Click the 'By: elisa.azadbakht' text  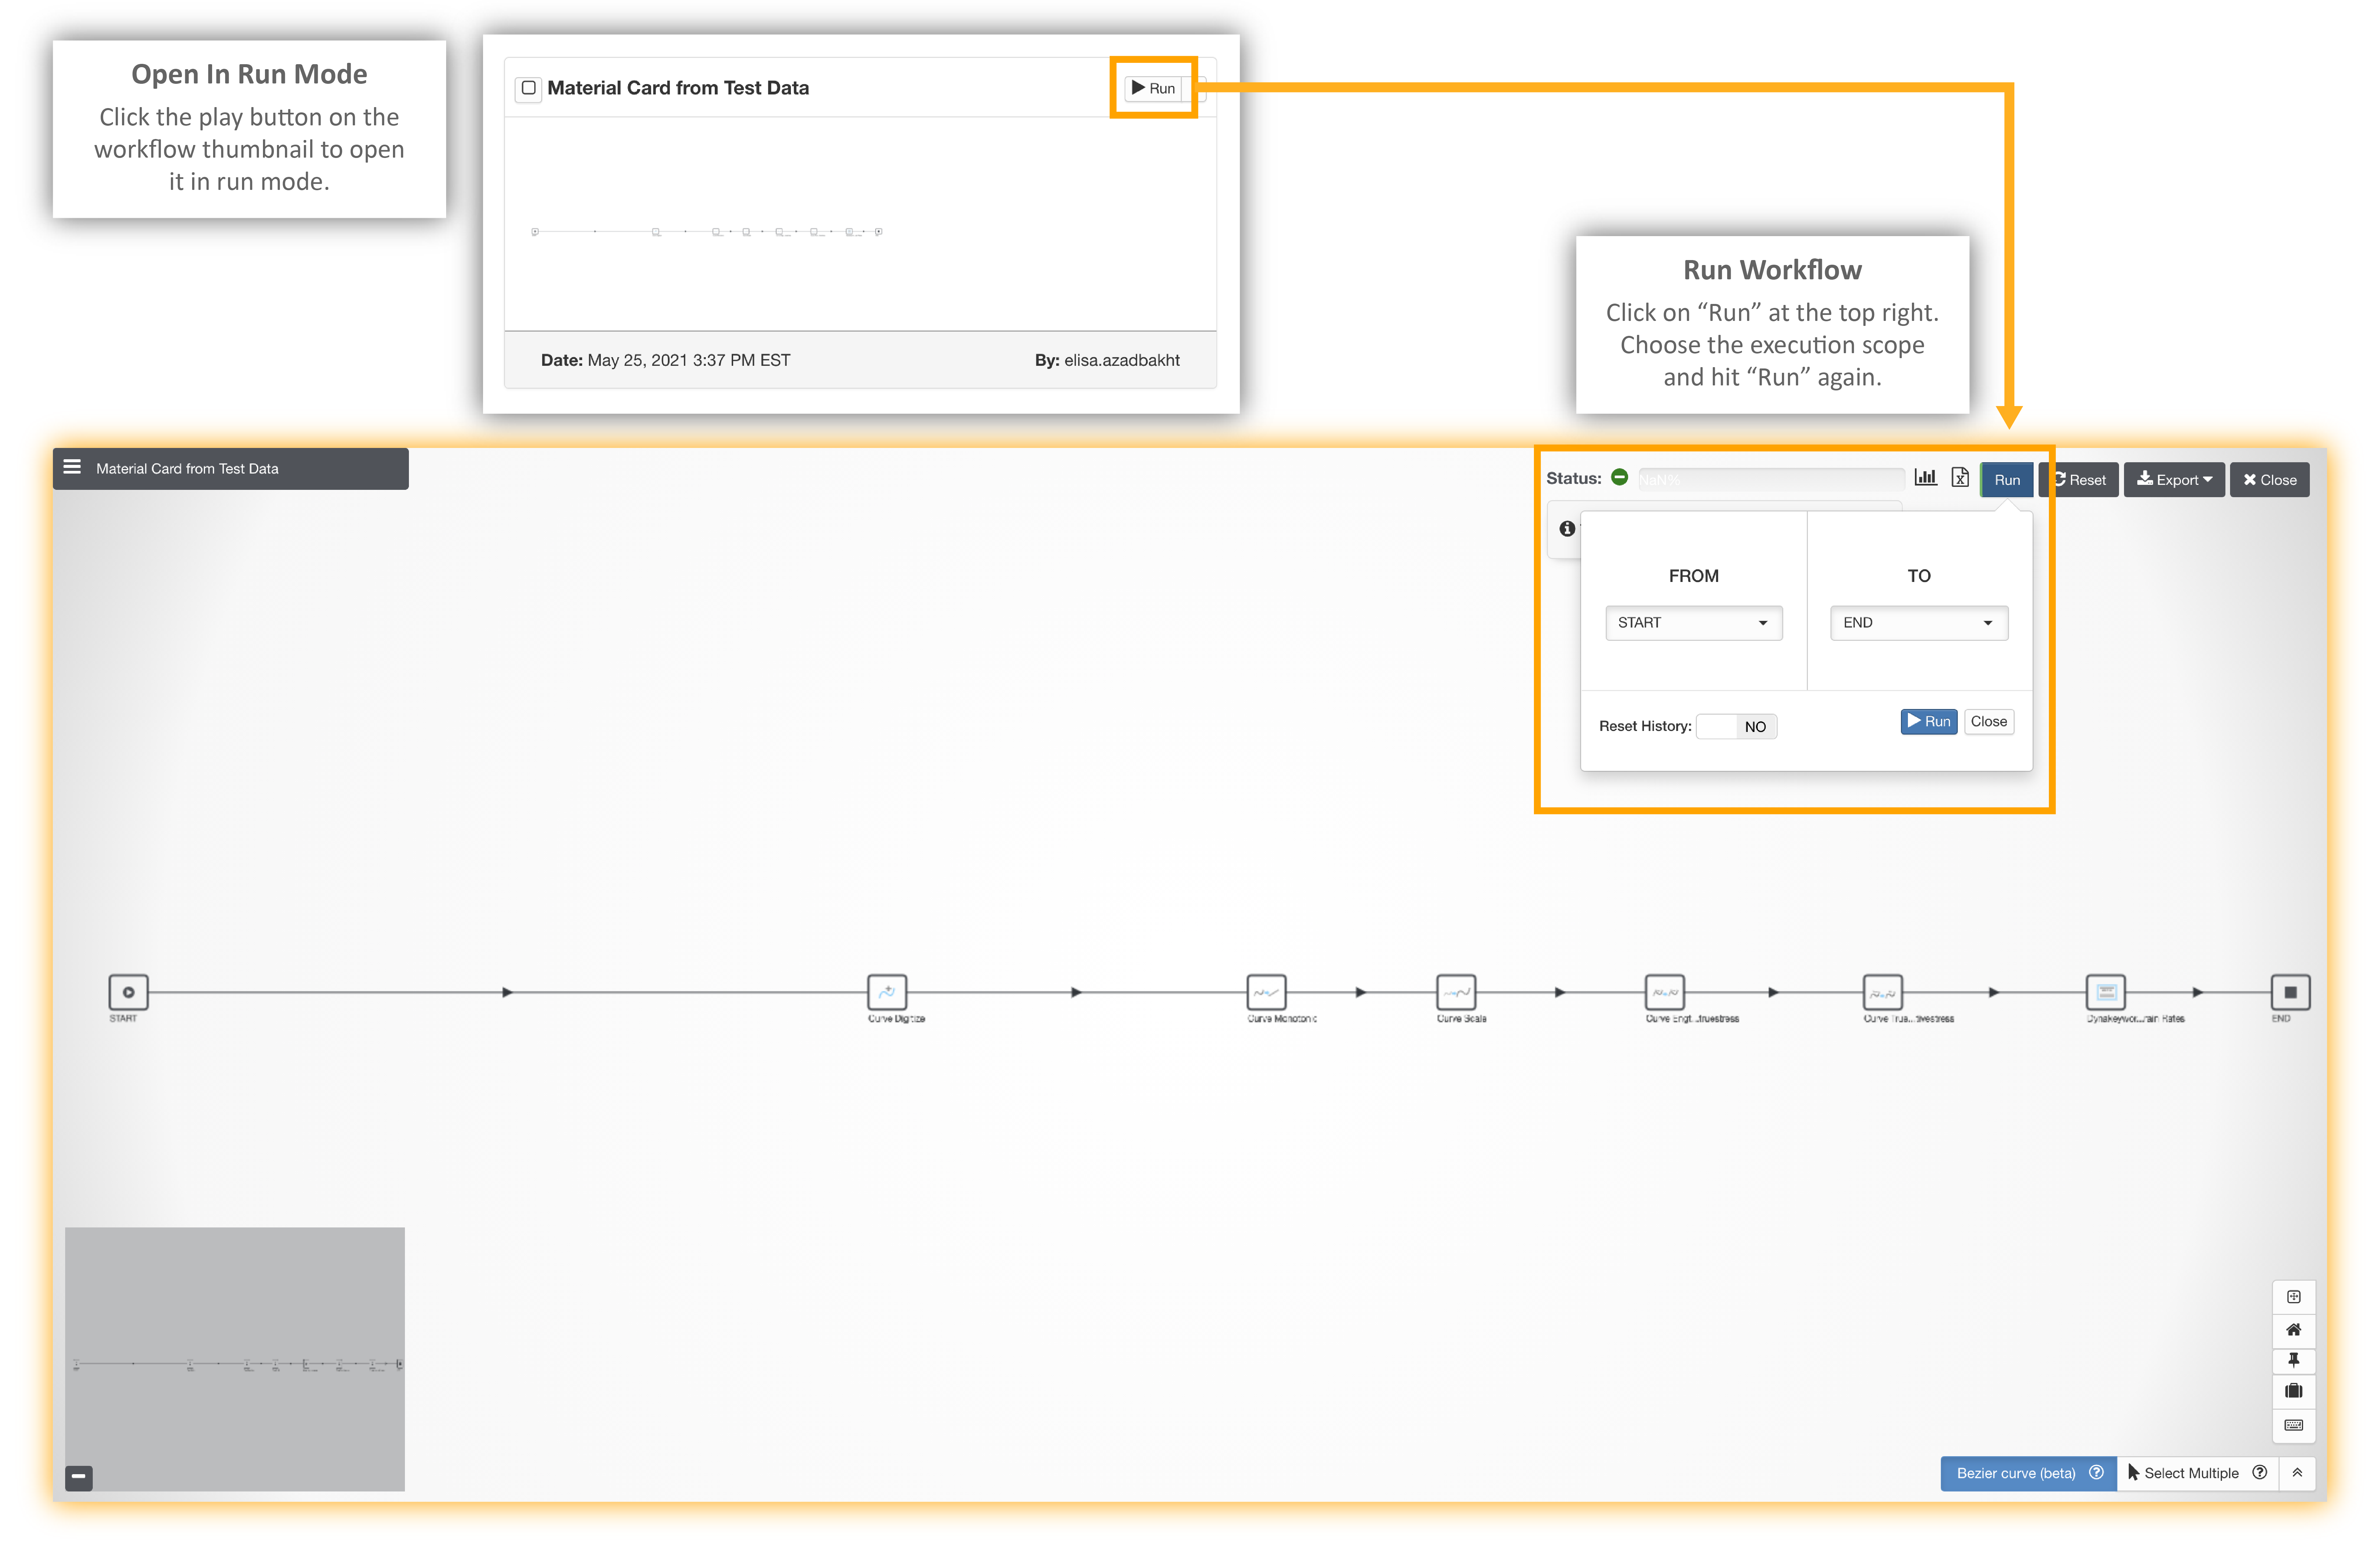[x=1107, y=360]
